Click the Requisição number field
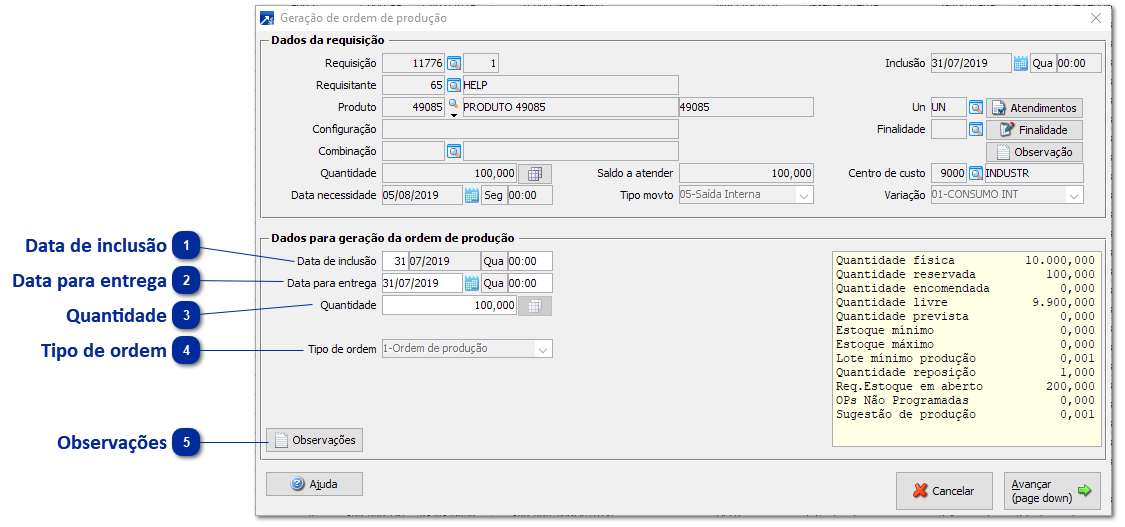 click(414, 63)
